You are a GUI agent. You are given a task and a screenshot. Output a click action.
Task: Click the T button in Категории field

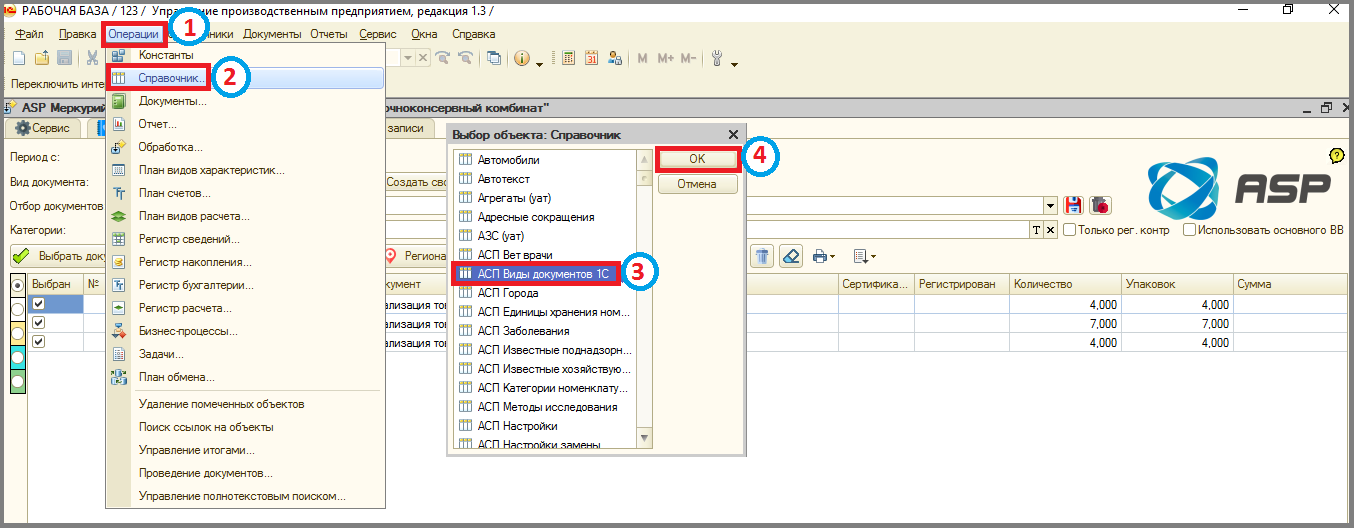[x=1036, y=230]
